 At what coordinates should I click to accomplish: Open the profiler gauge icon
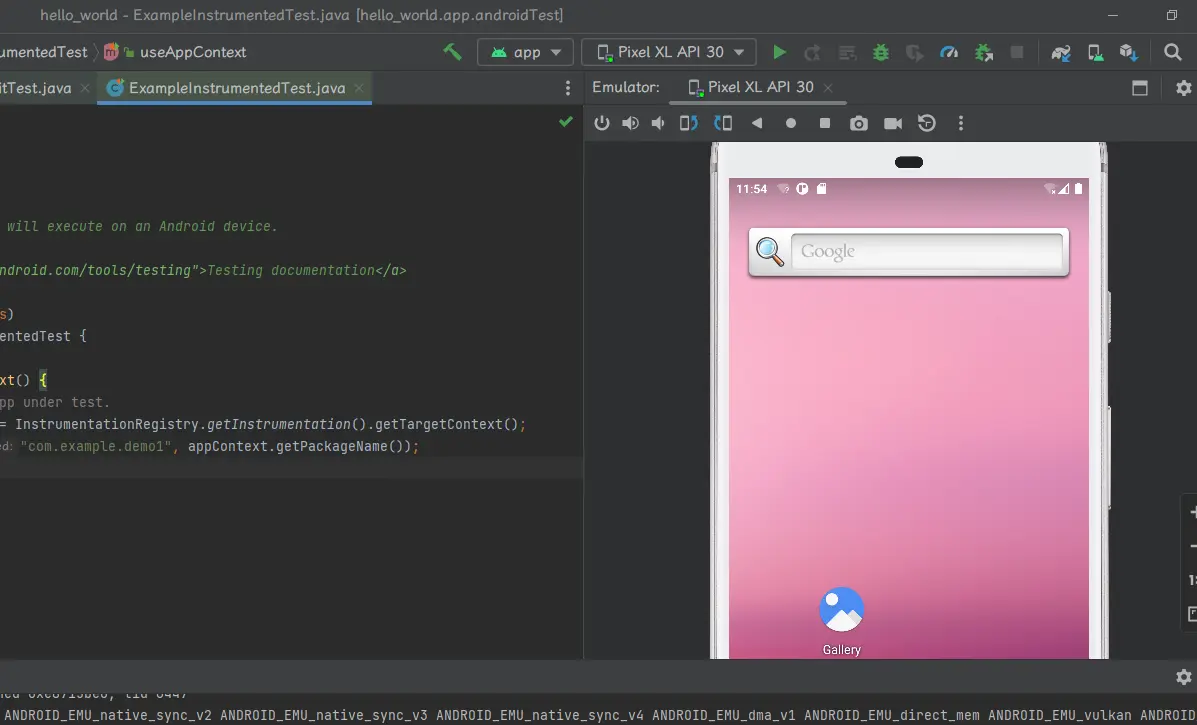pyautogui.click(x=949, y=52)
